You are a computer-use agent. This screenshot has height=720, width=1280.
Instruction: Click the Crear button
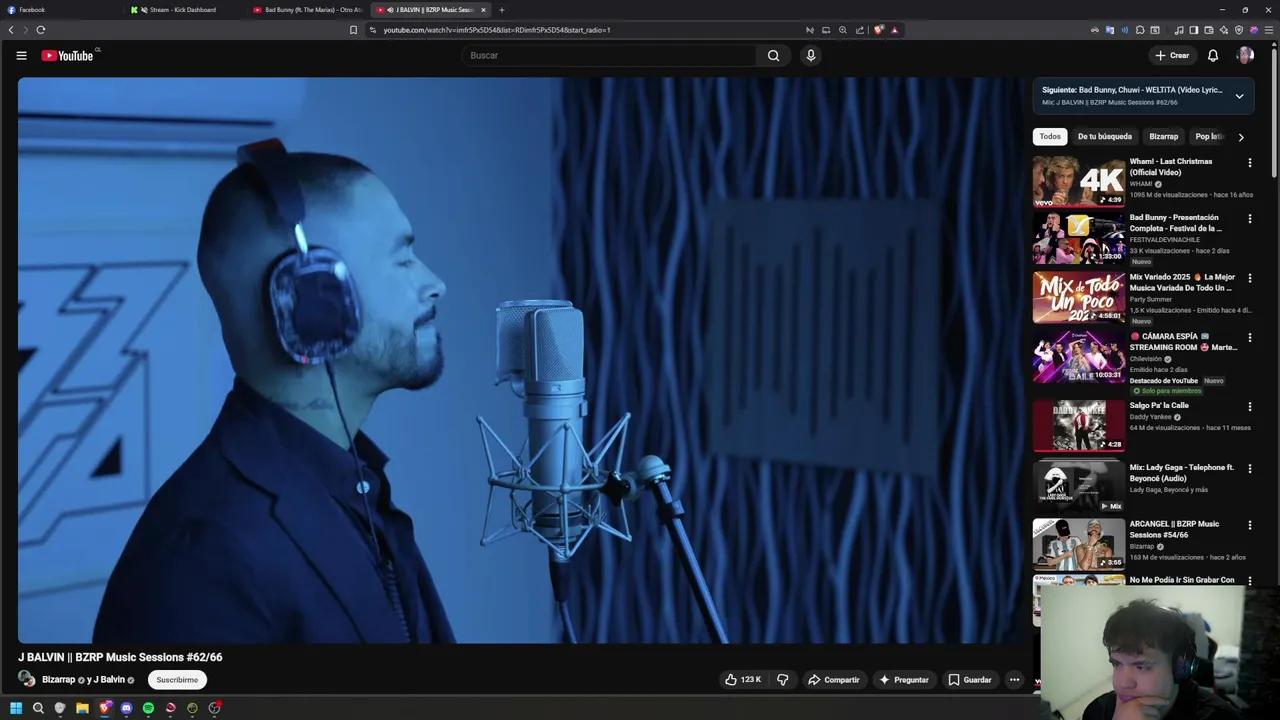1172,56
